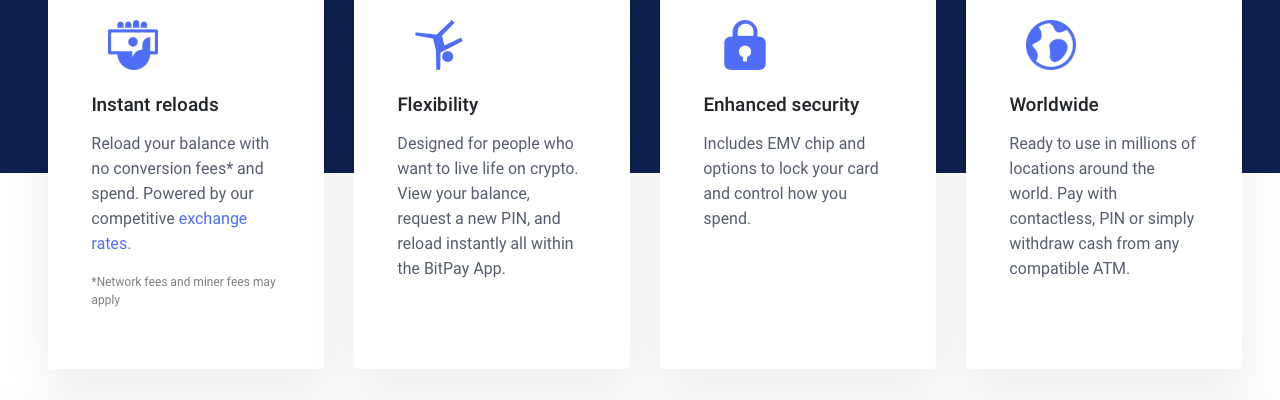This screenshot has width=1280, height=400.
Task: Open the exchange rates link
Action: click(x=212, y=219)
